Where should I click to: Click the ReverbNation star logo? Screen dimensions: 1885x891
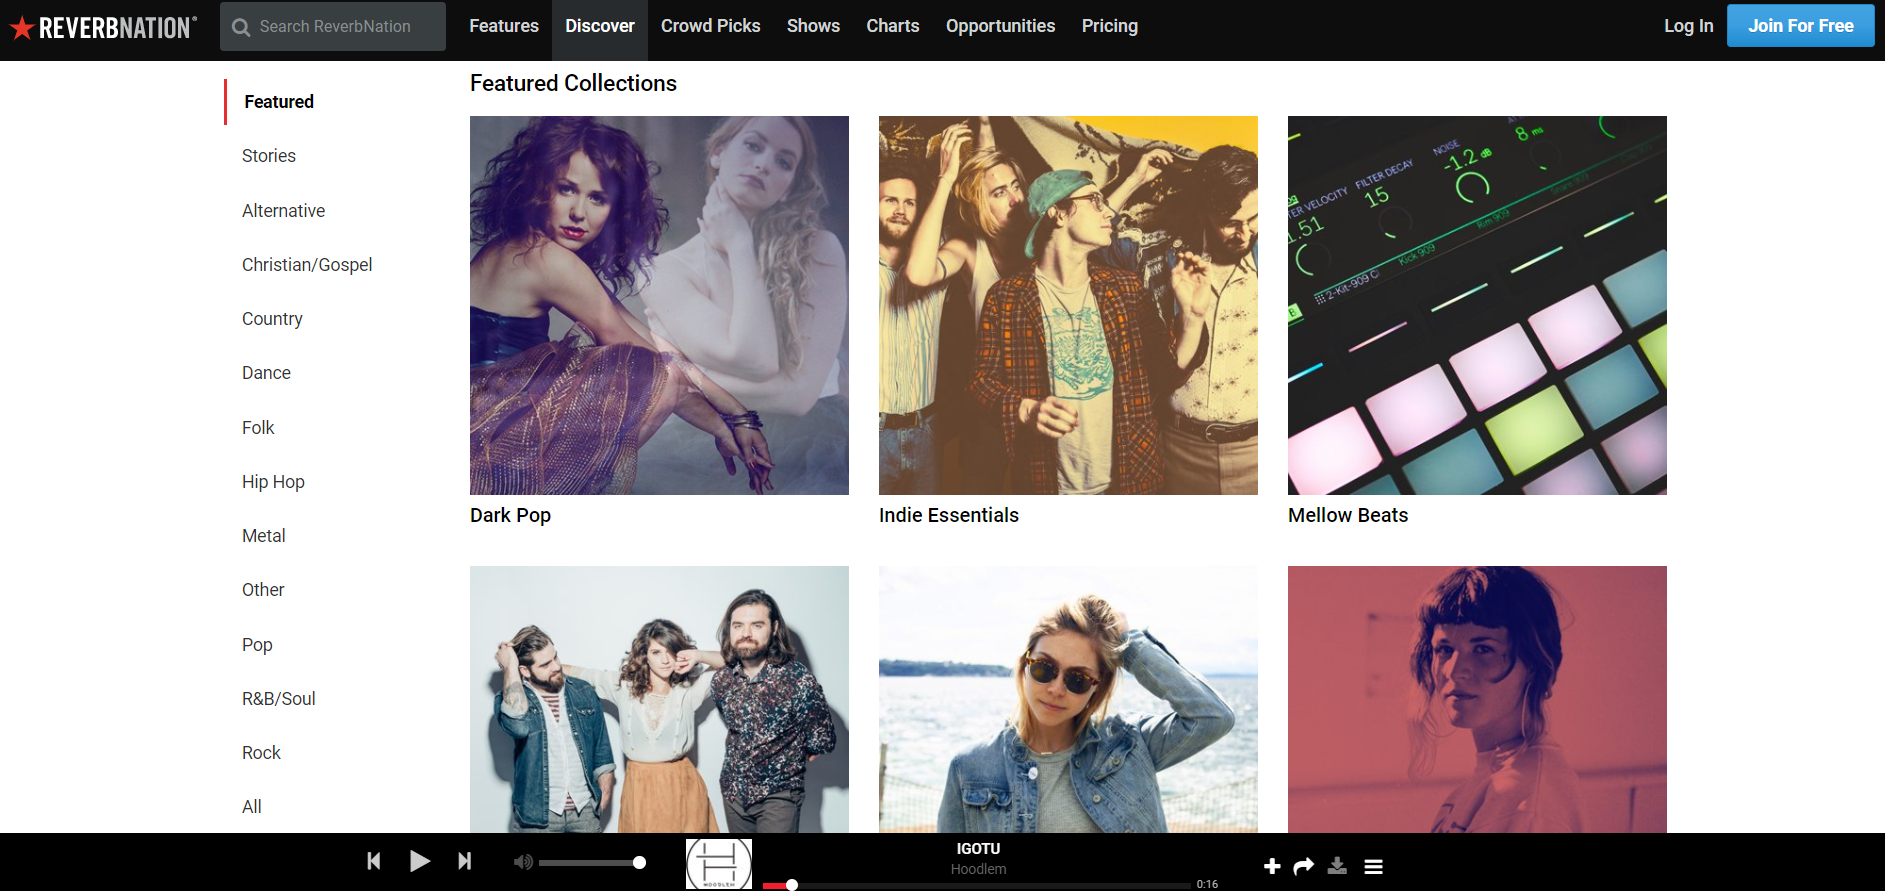[102, 27]
